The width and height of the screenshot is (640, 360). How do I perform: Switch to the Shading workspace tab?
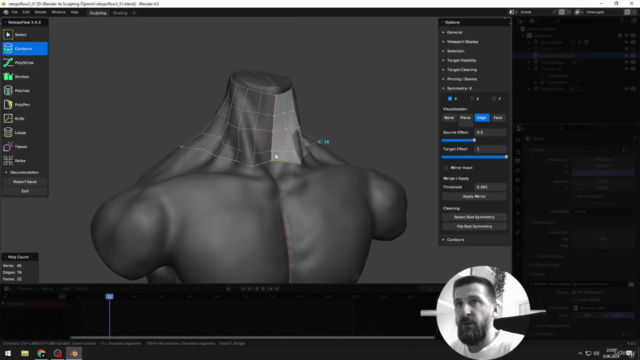coord(120,13)
